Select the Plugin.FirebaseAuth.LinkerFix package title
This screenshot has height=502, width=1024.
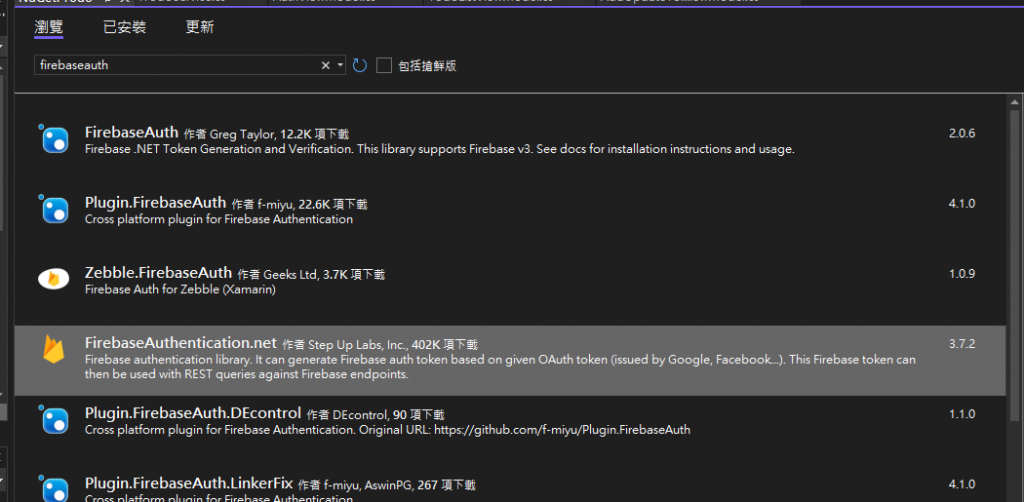[189, 484]
